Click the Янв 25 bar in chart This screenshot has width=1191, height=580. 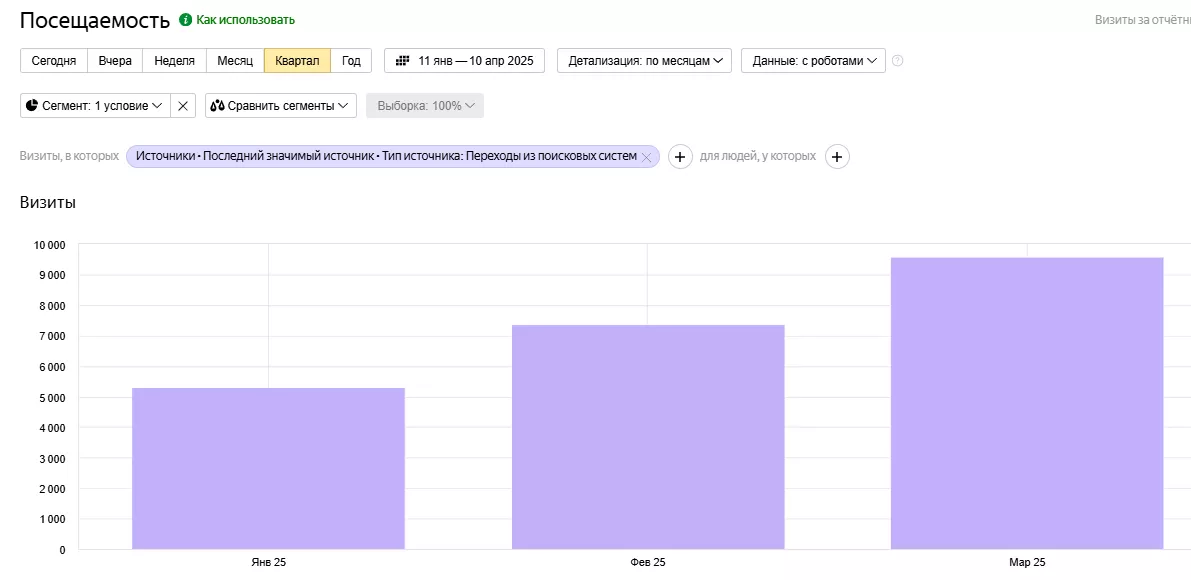pyautogui.click(x=268, y=468)
